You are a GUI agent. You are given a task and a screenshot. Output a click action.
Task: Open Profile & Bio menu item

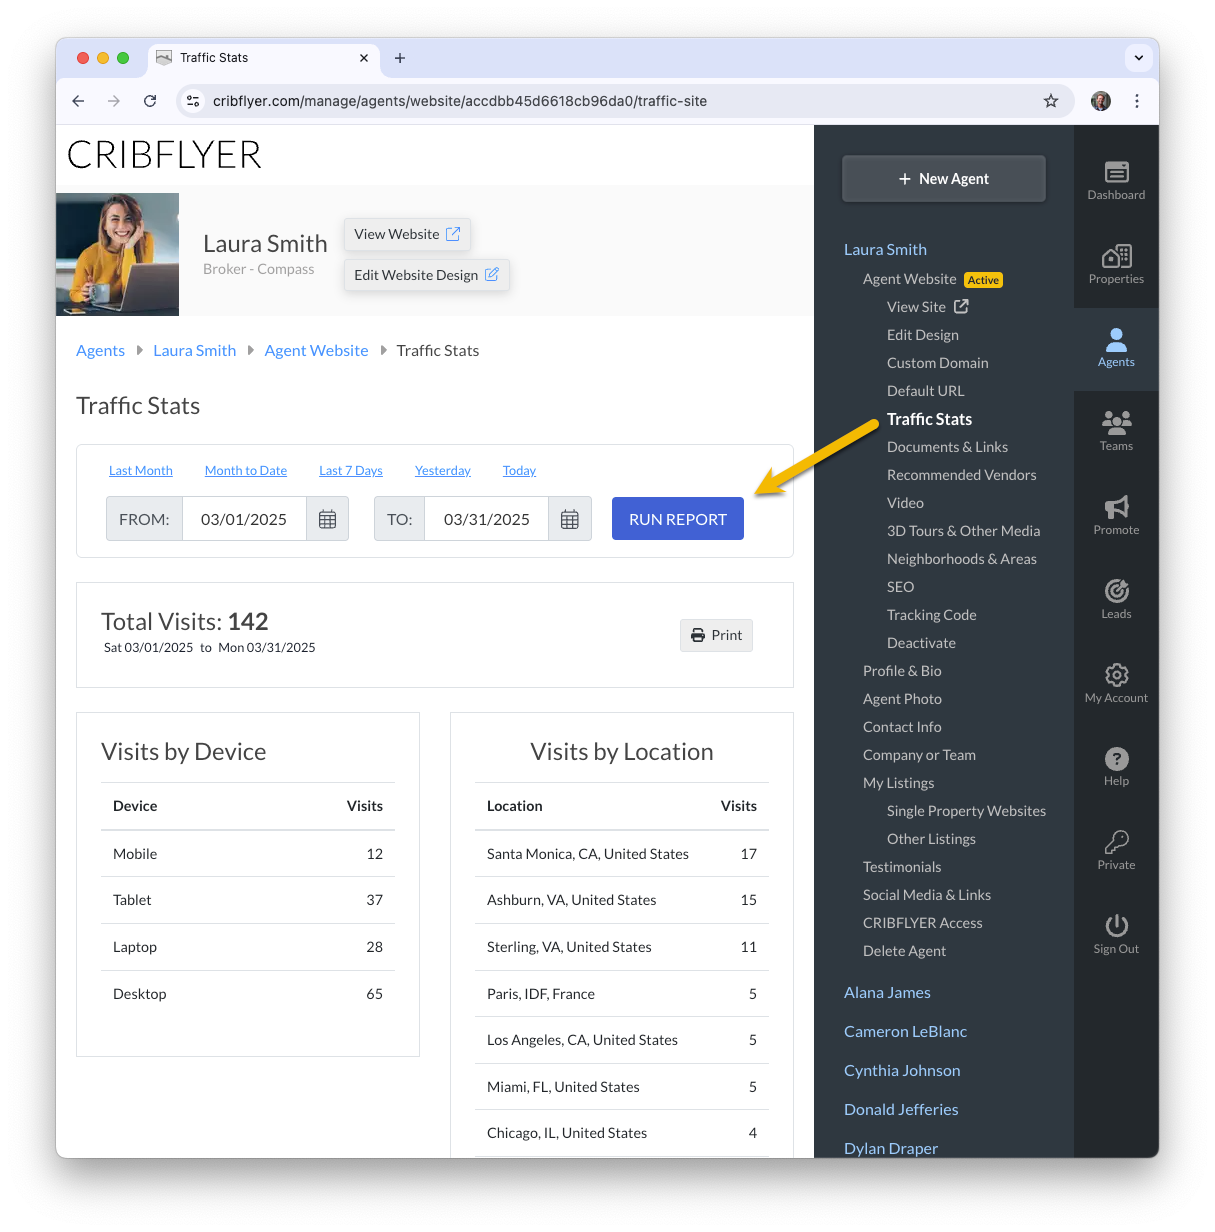tap(902, 671)
